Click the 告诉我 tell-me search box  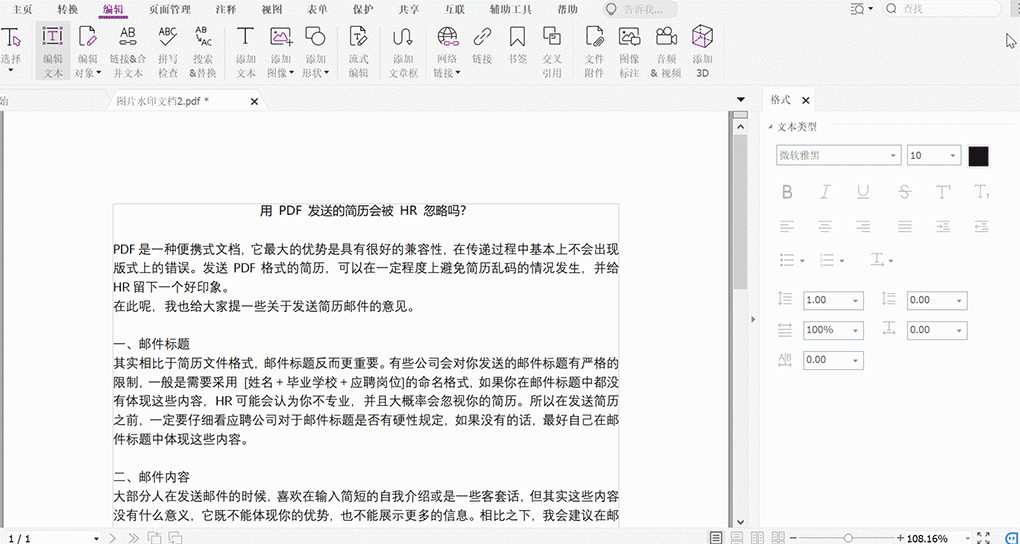(x=639, y=9)
